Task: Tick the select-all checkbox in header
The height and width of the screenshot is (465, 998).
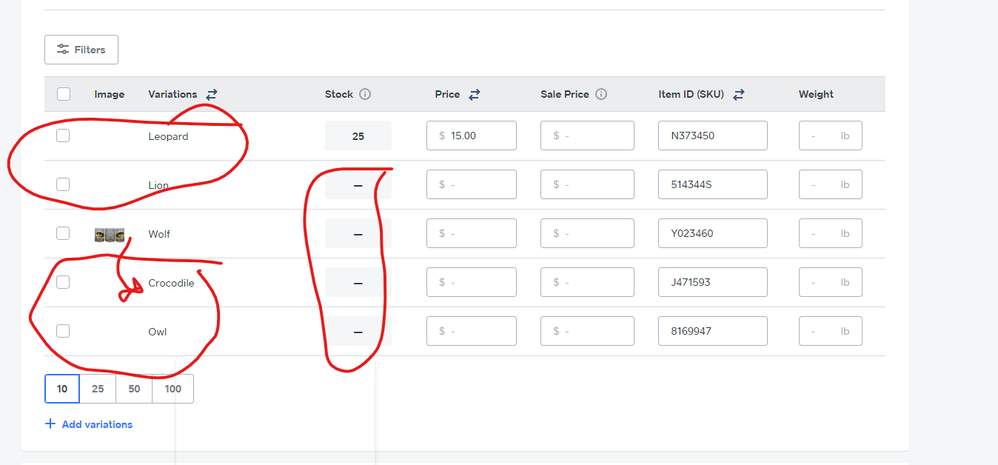Action: pyautogui.click(x=64, y=94)
